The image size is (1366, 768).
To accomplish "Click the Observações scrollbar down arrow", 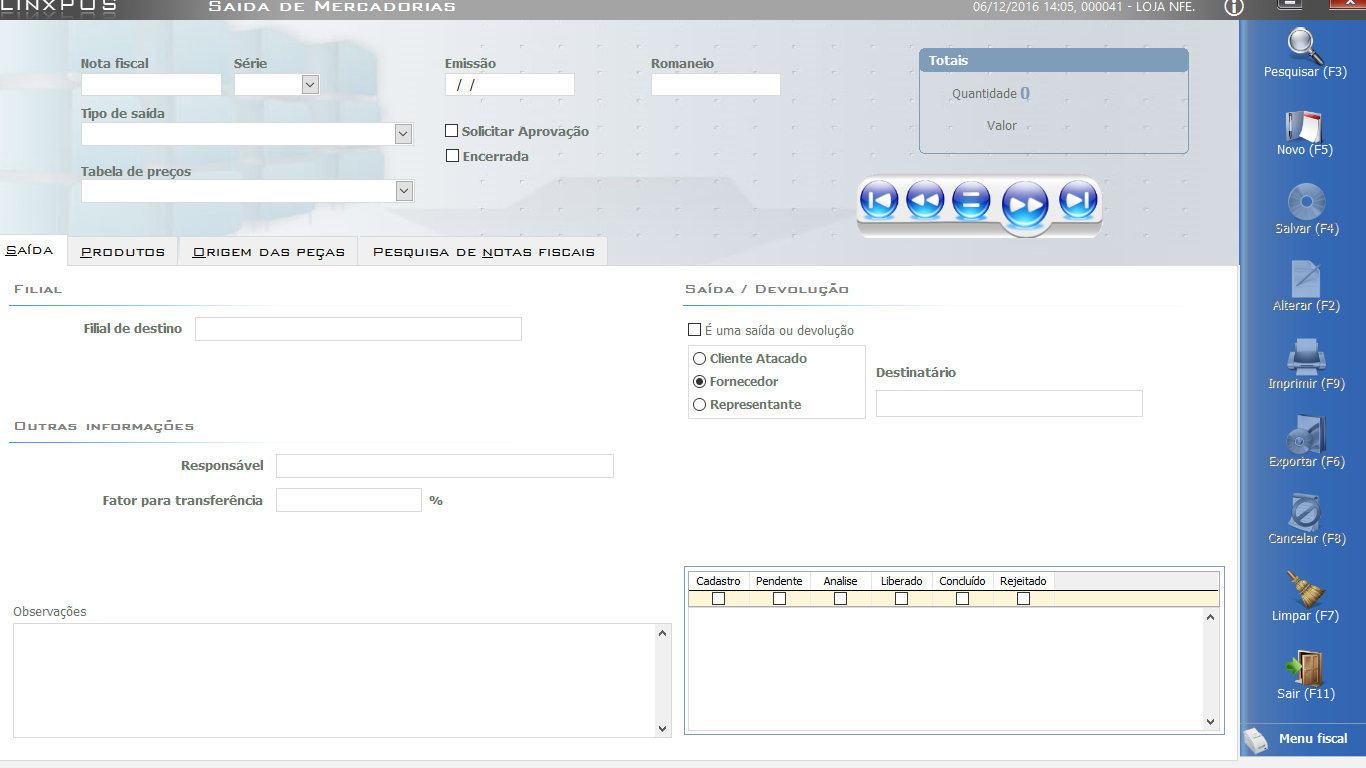I will coord(663,729).
